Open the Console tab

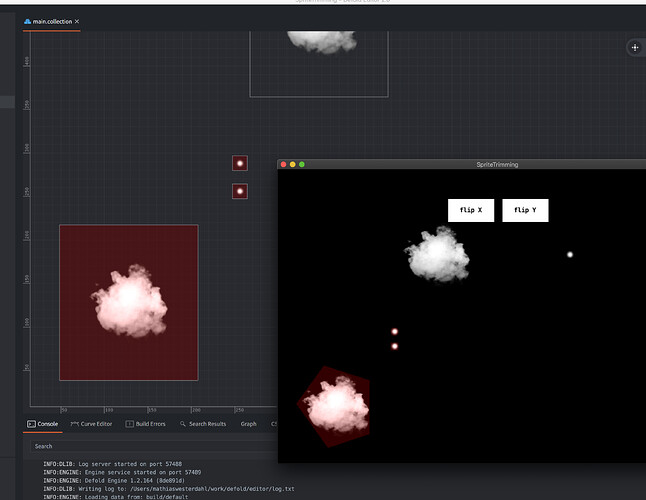pos(43,424)
